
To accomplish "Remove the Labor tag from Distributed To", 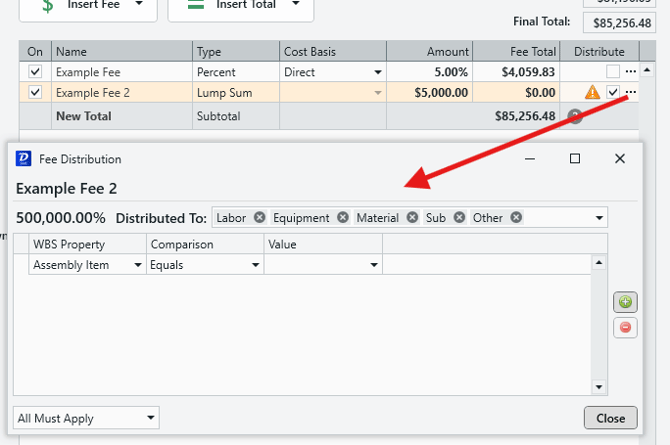I will [x=260, y=218].
